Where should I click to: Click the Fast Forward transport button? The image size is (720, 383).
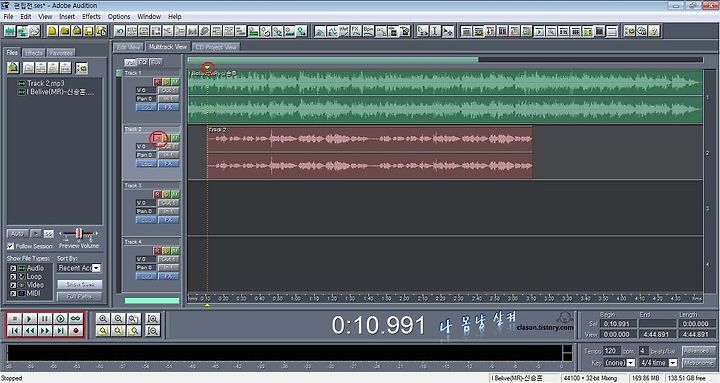point(45,330)
